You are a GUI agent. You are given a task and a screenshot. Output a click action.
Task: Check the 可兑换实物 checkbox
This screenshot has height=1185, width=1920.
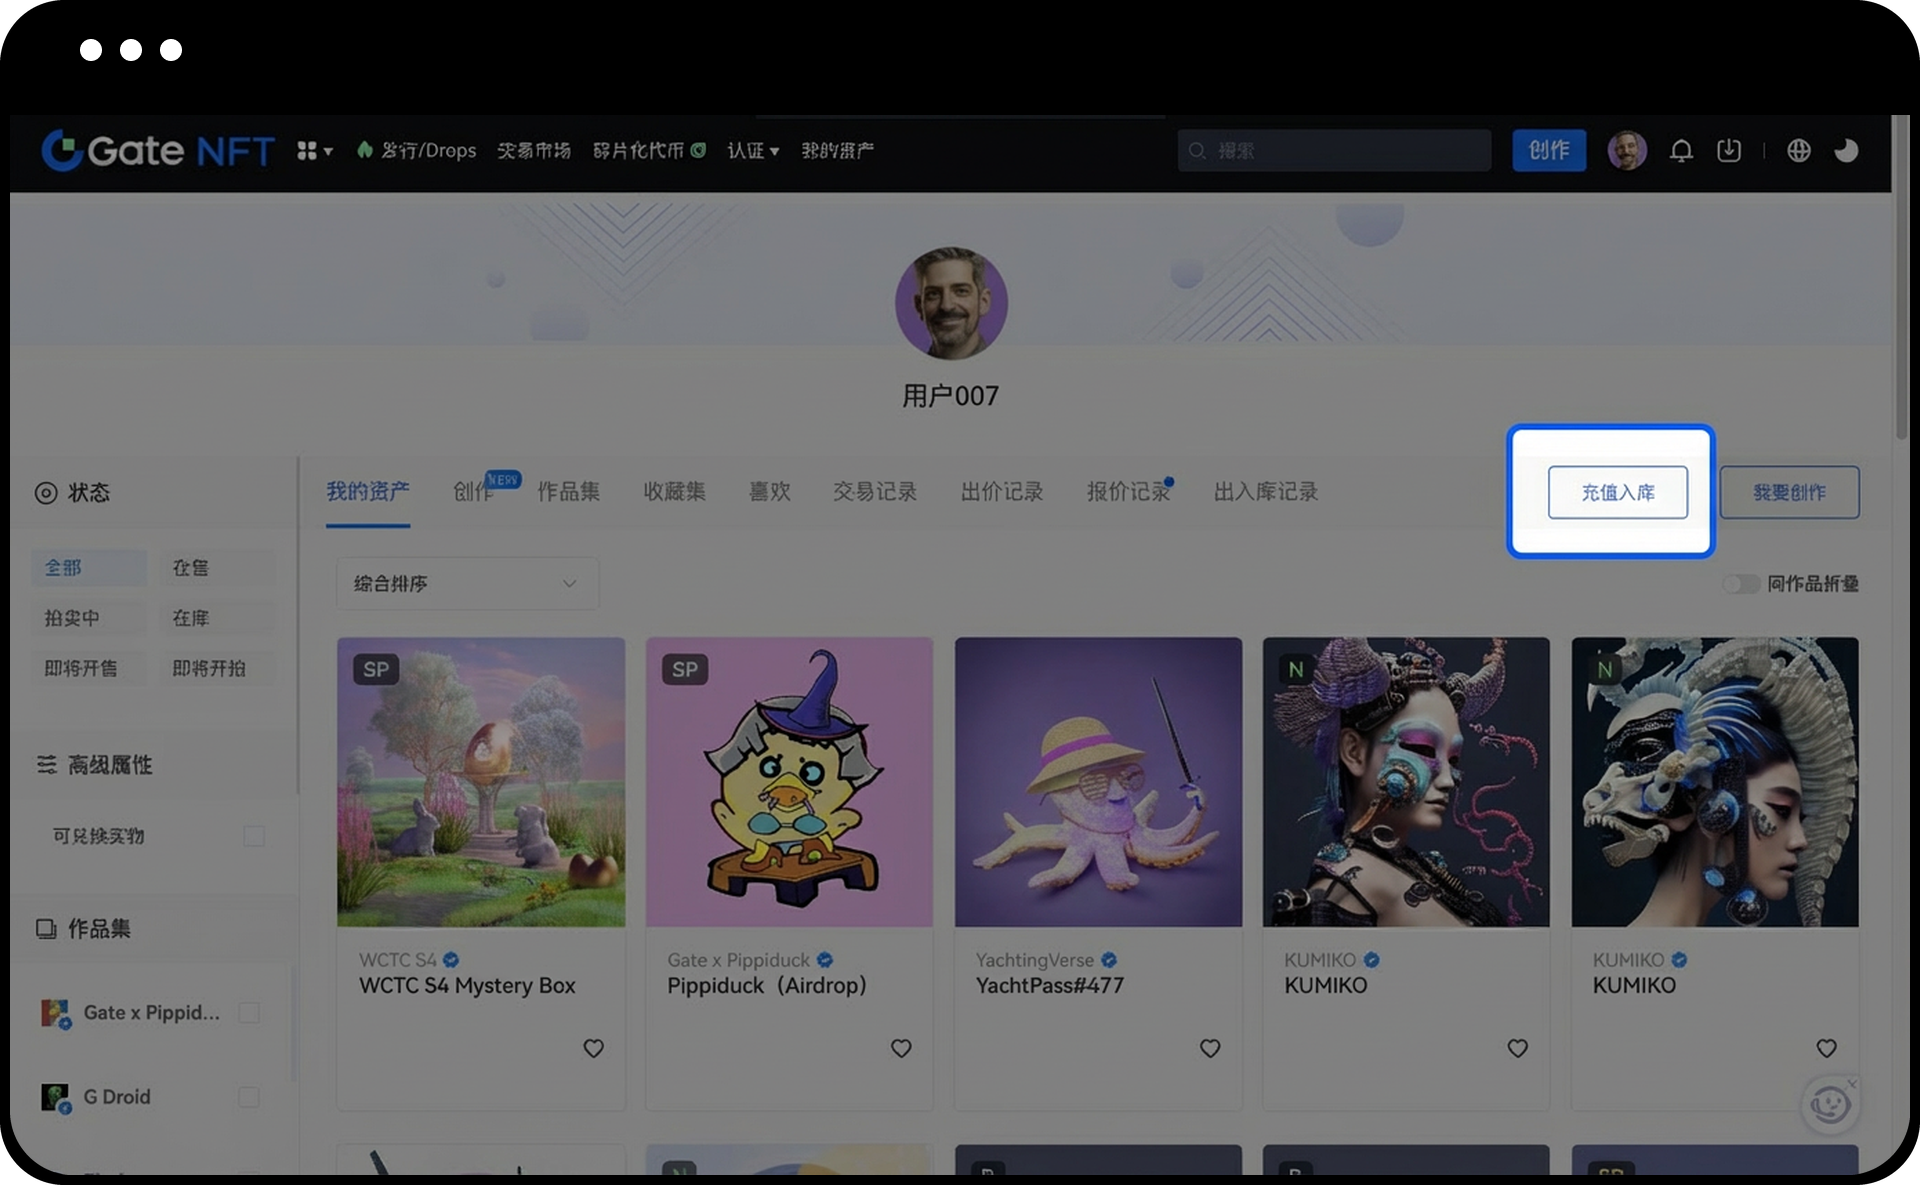254,836
